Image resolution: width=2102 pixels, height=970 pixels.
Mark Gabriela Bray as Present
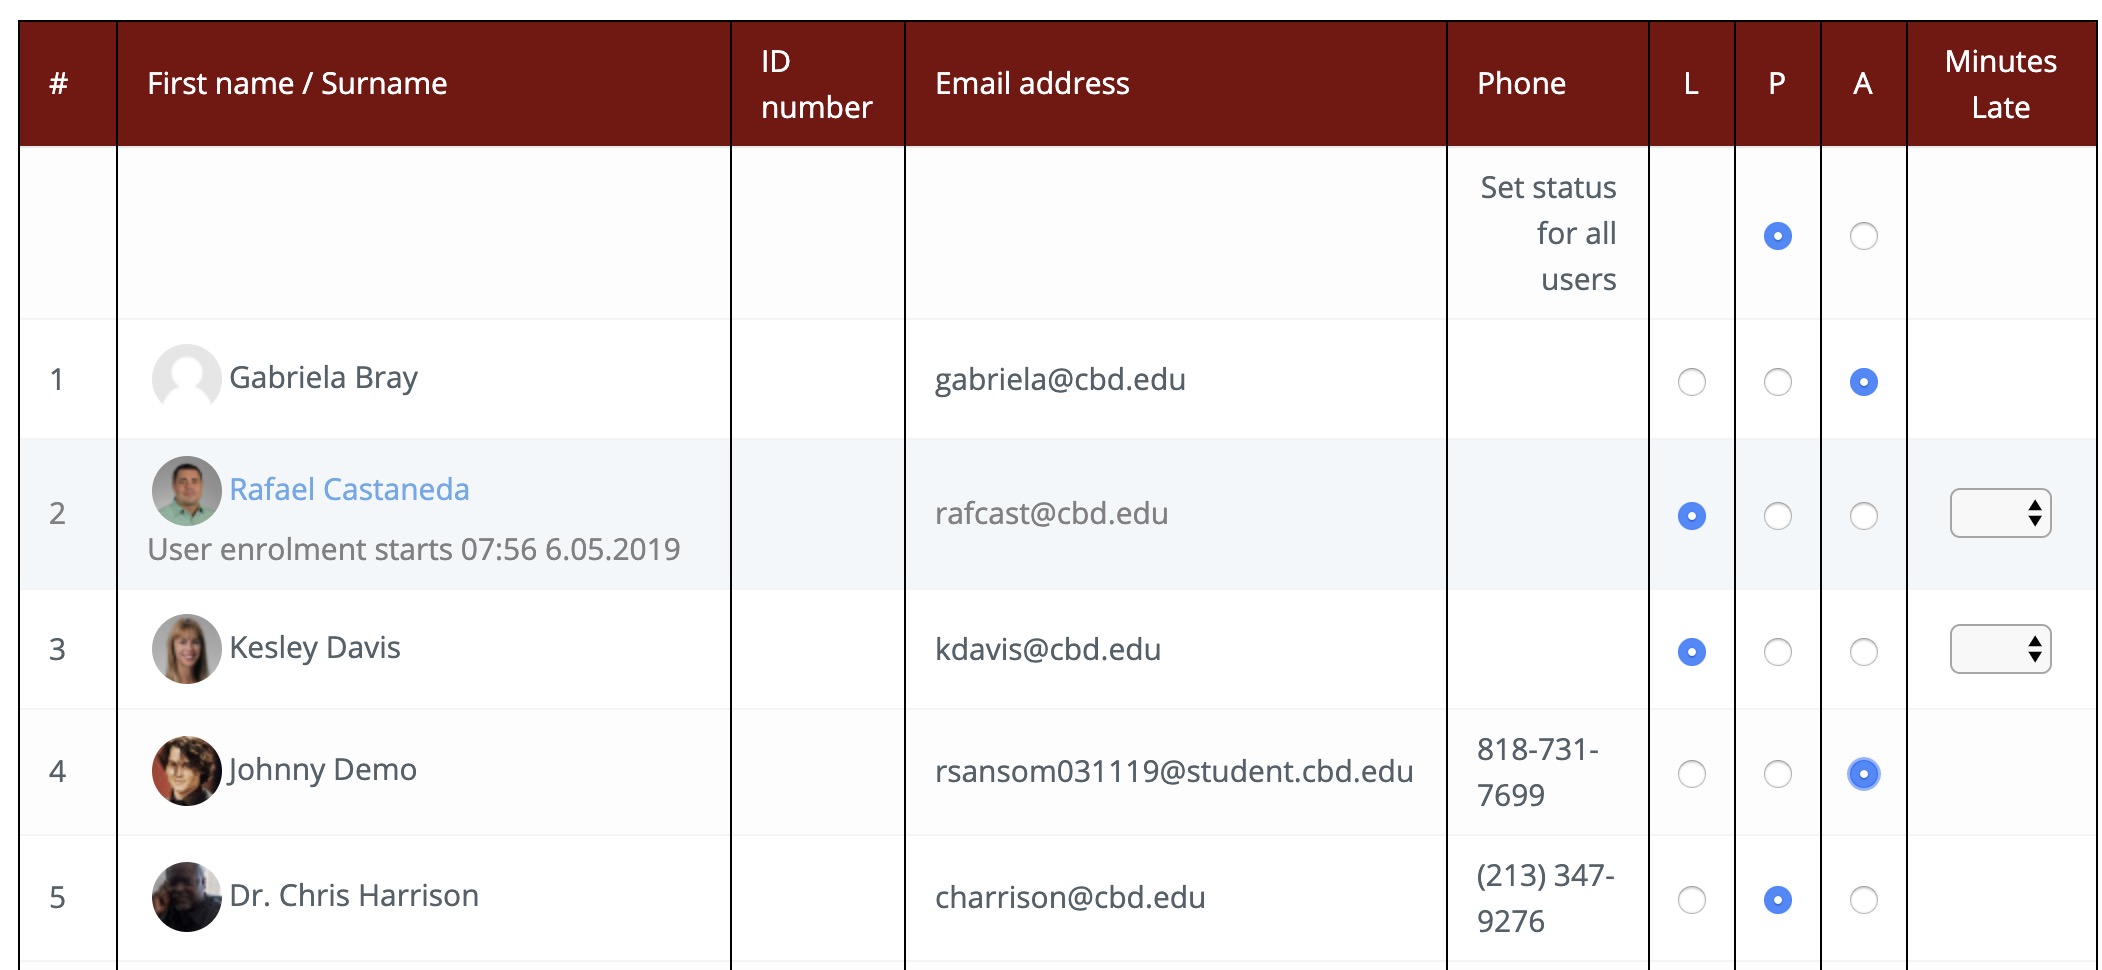pos(1776,381)
